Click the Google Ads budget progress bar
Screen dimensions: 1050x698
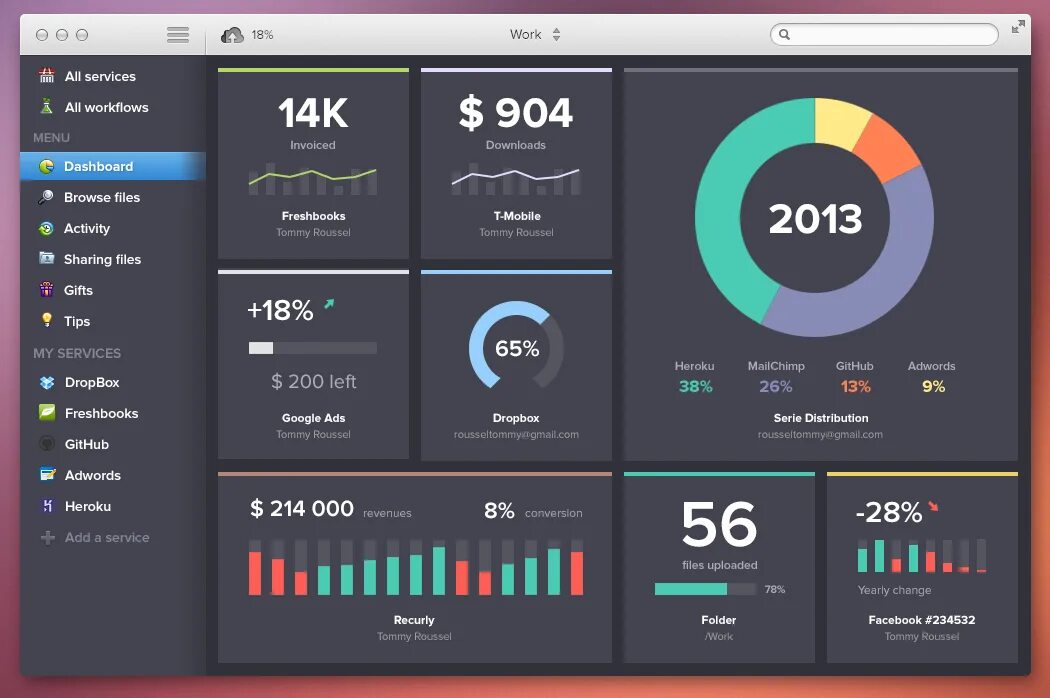[313, 348]
